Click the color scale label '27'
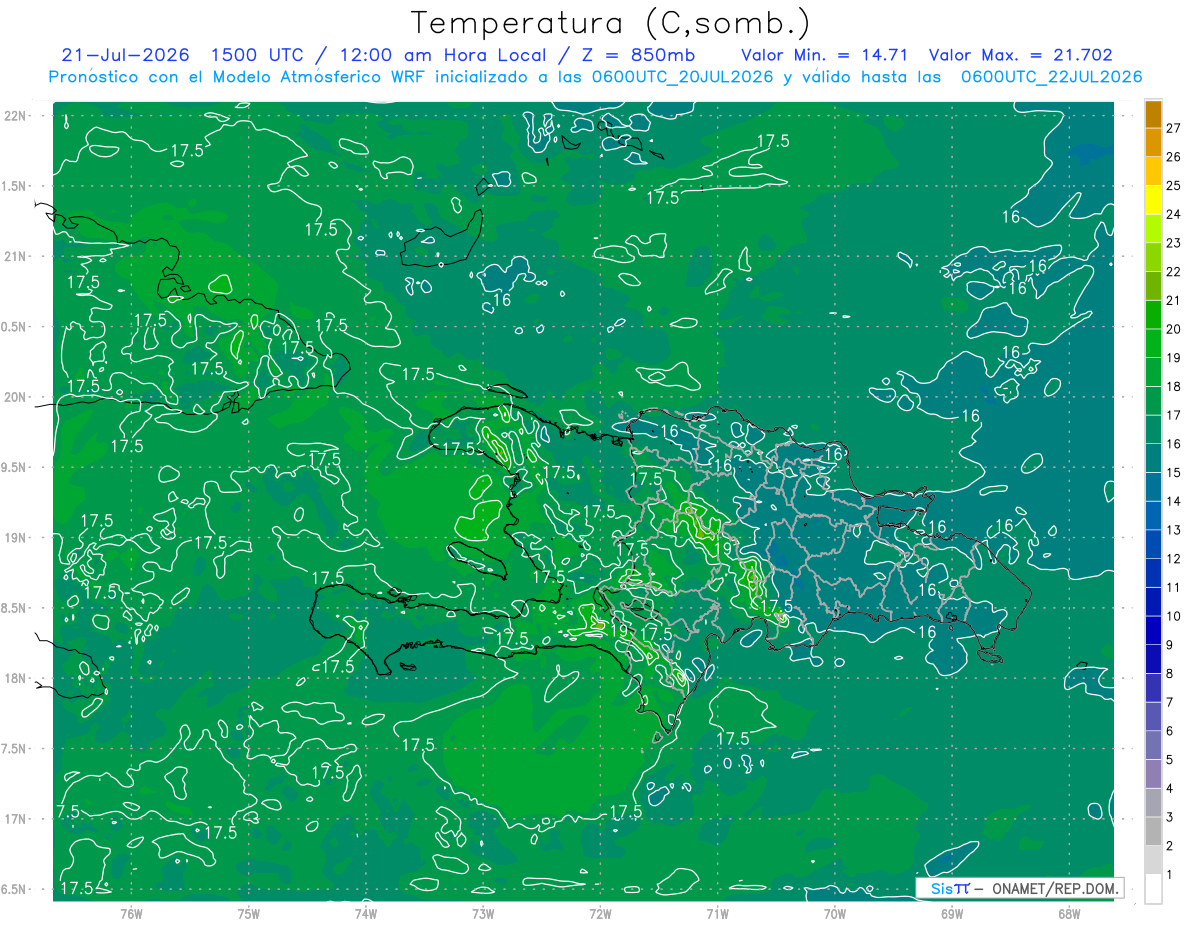The height and width of the screenshot is (927, 1200). click(x=1174, y=127)
